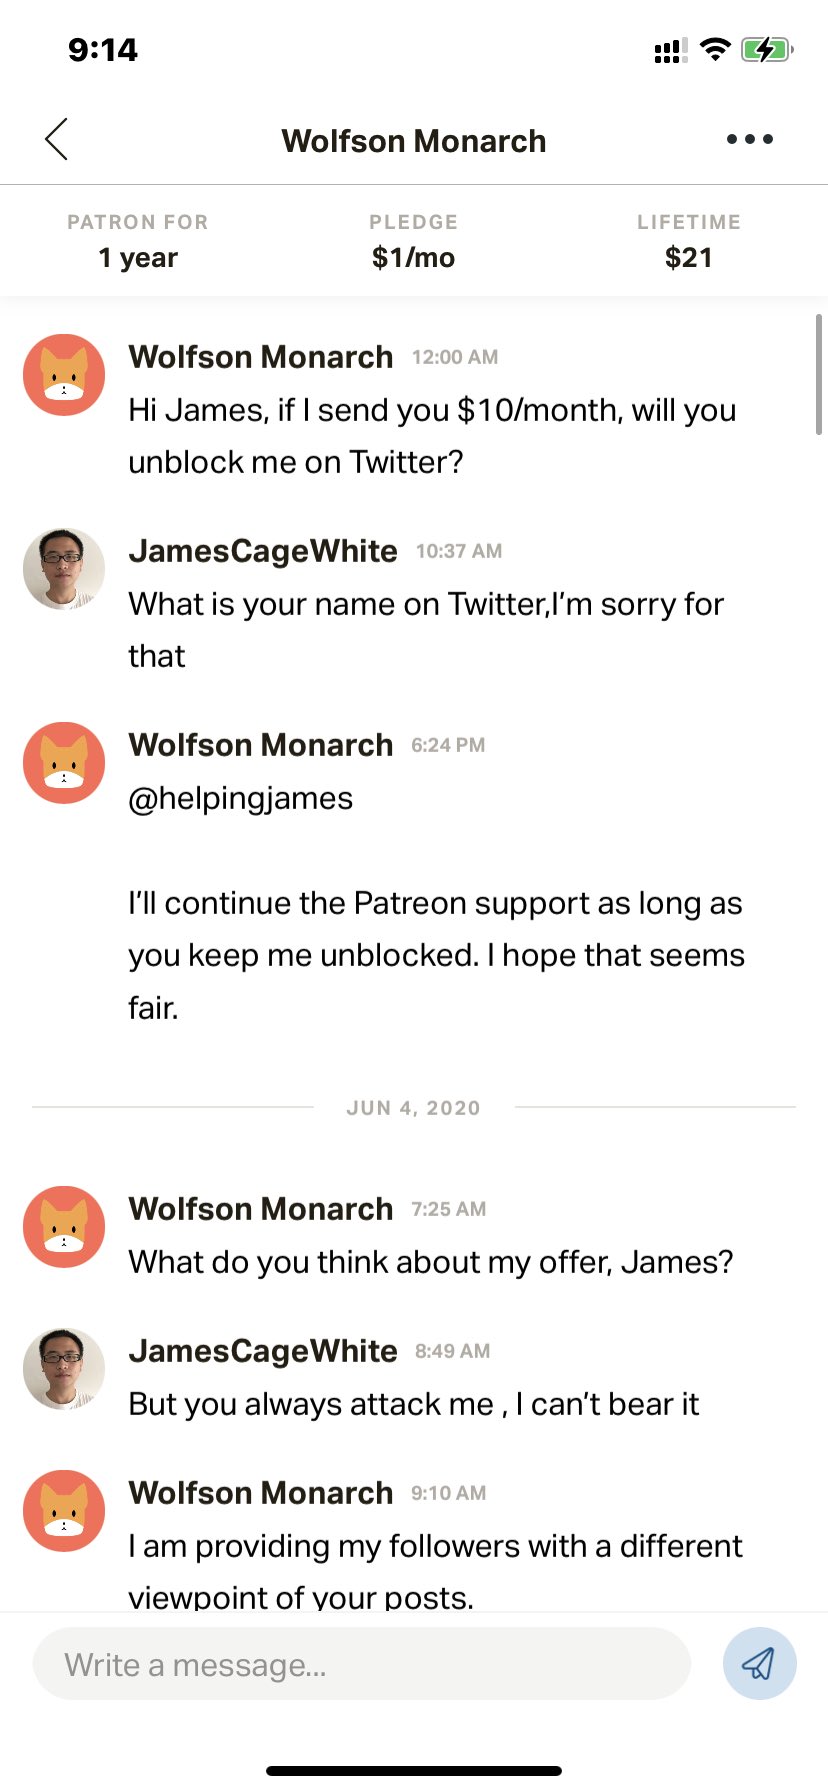The width and height of the screenshot is (828, 1792).
Task: Tap Wolfson Monarch's fox avatar on first message
Action: (x=64, y=375)
